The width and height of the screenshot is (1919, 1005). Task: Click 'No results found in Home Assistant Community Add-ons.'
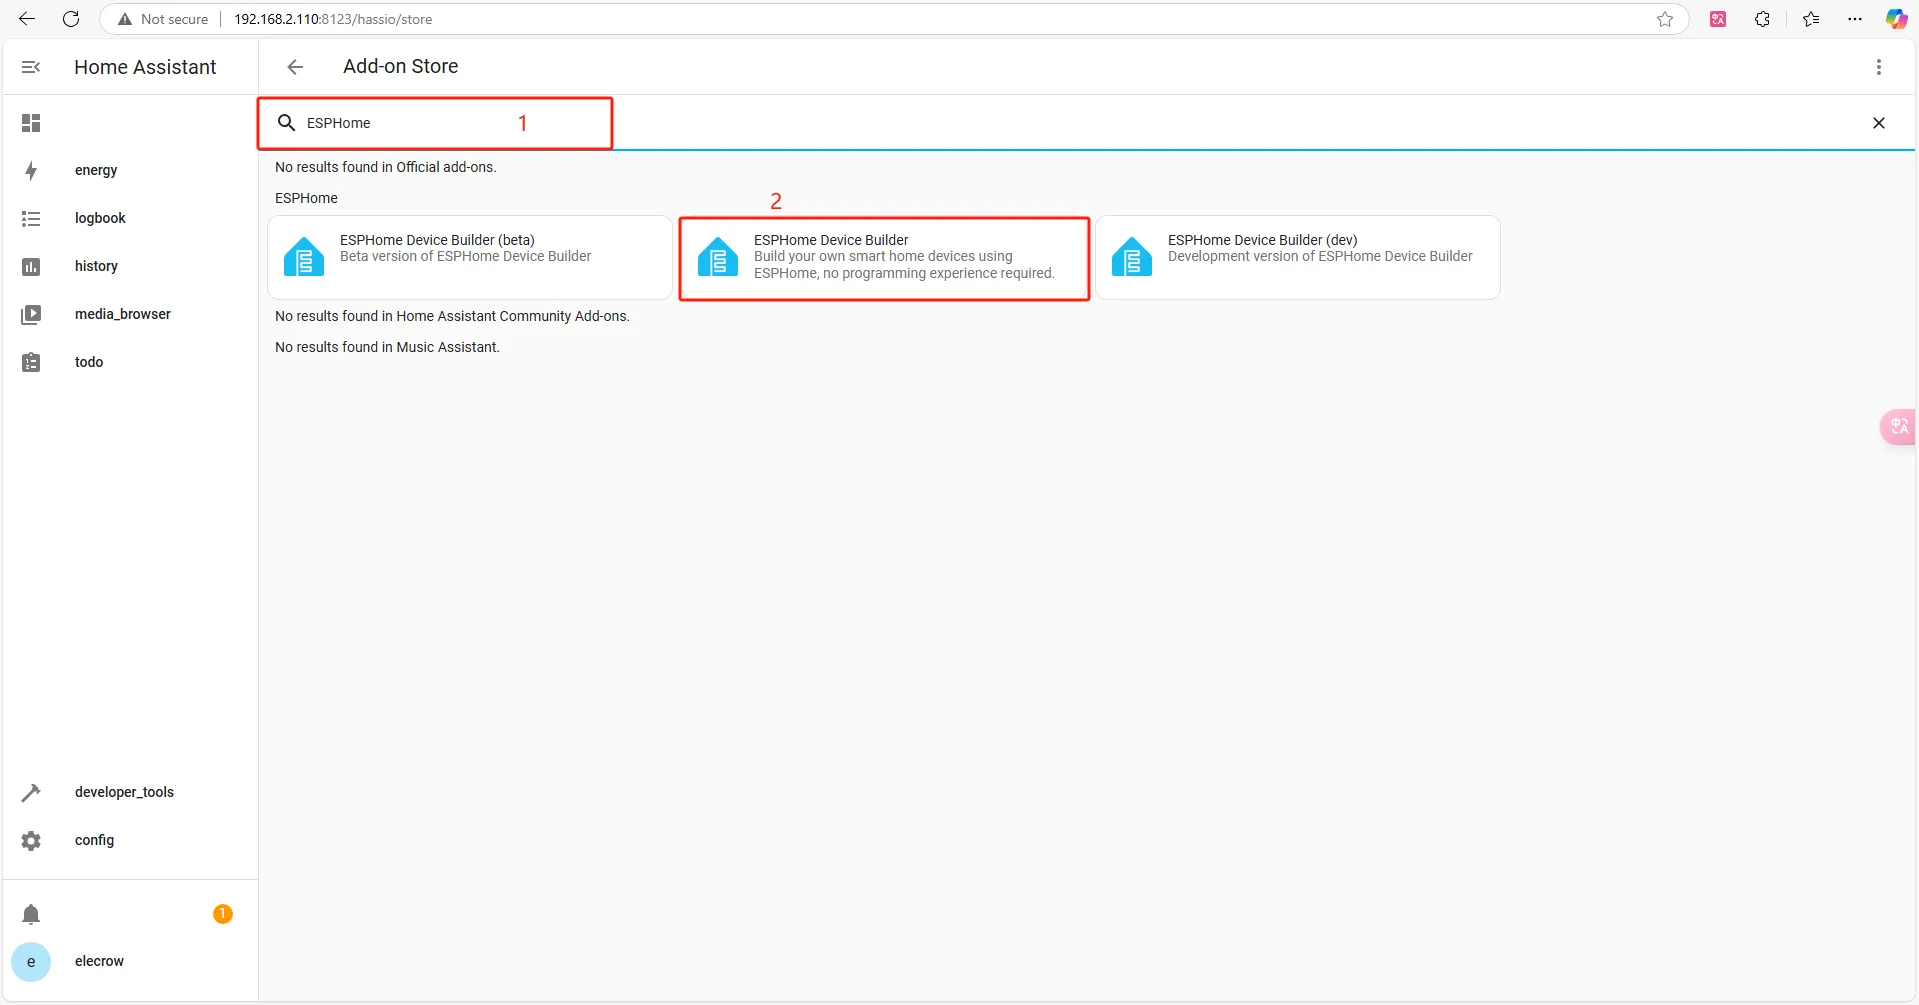(452, 316)
